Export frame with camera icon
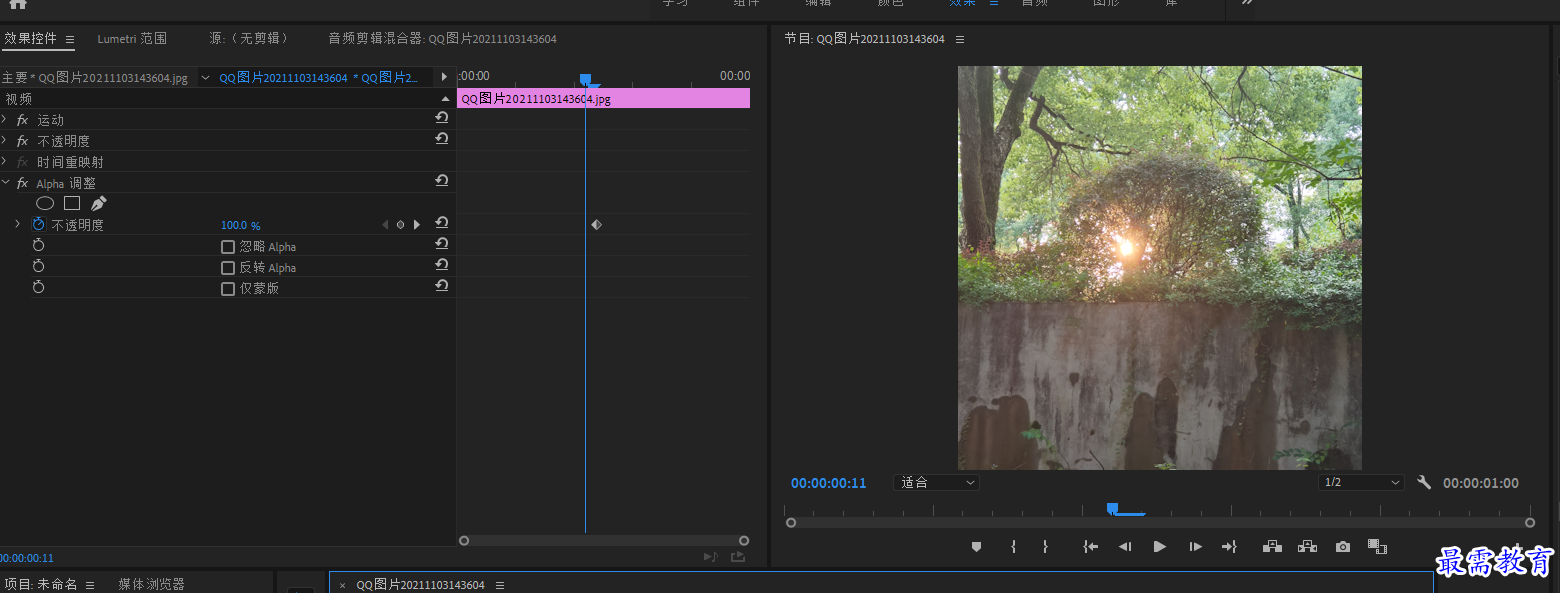 click(1343, 547)
